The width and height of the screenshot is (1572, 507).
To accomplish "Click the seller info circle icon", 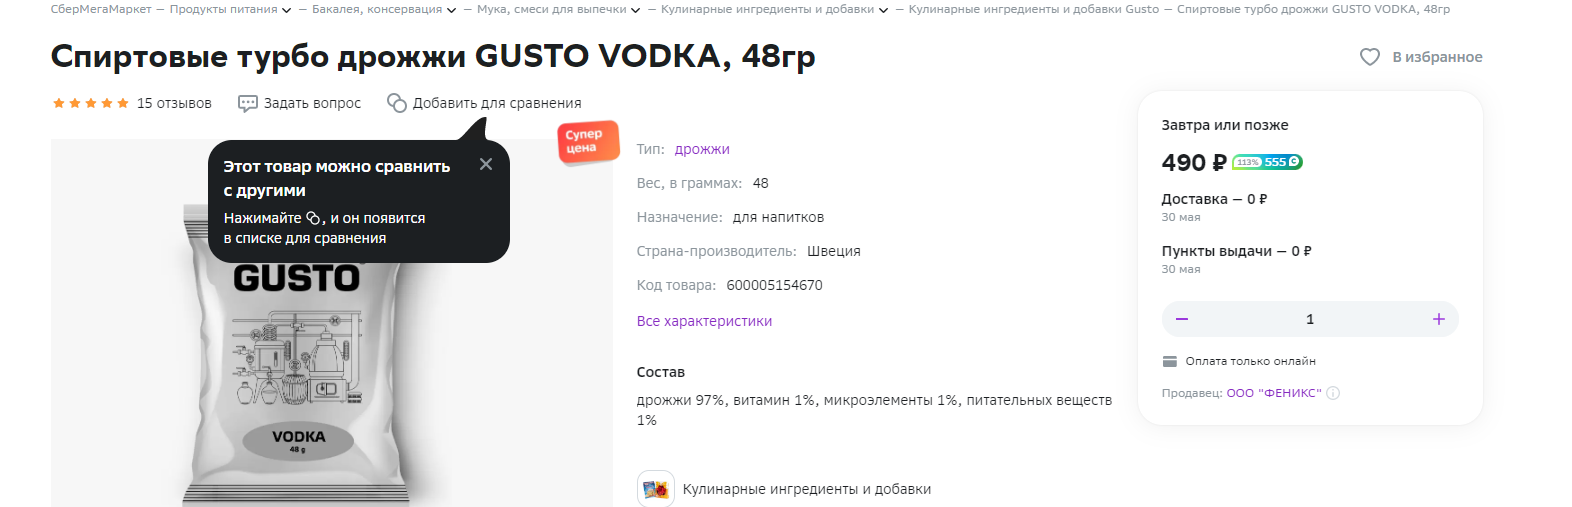I will click(1333, 393).
